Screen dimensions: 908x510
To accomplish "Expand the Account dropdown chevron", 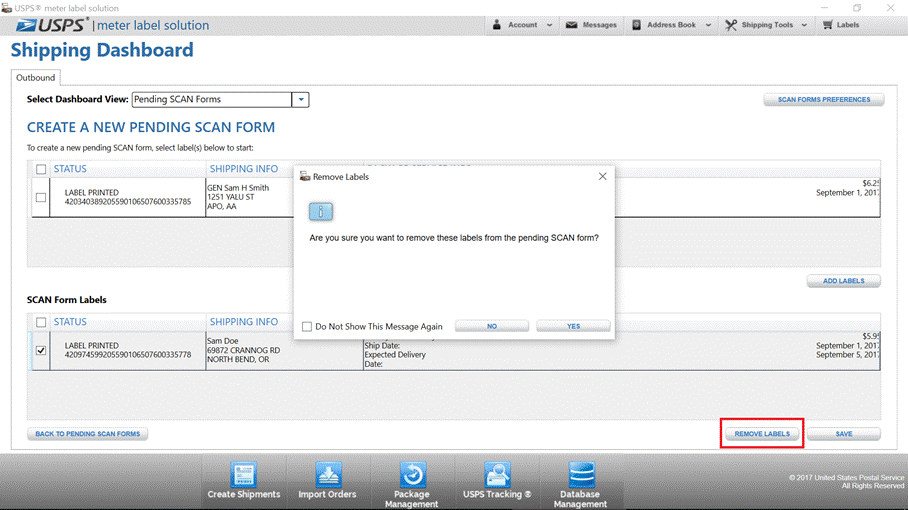I will [549, 25].
